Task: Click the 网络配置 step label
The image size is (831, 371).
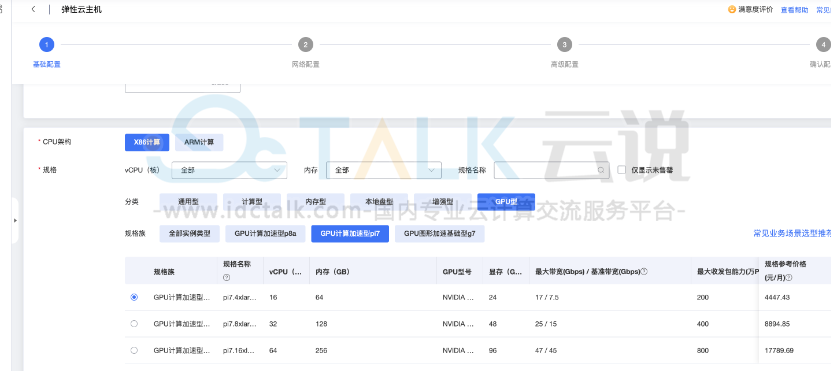Action: click(x=305, y=64)
